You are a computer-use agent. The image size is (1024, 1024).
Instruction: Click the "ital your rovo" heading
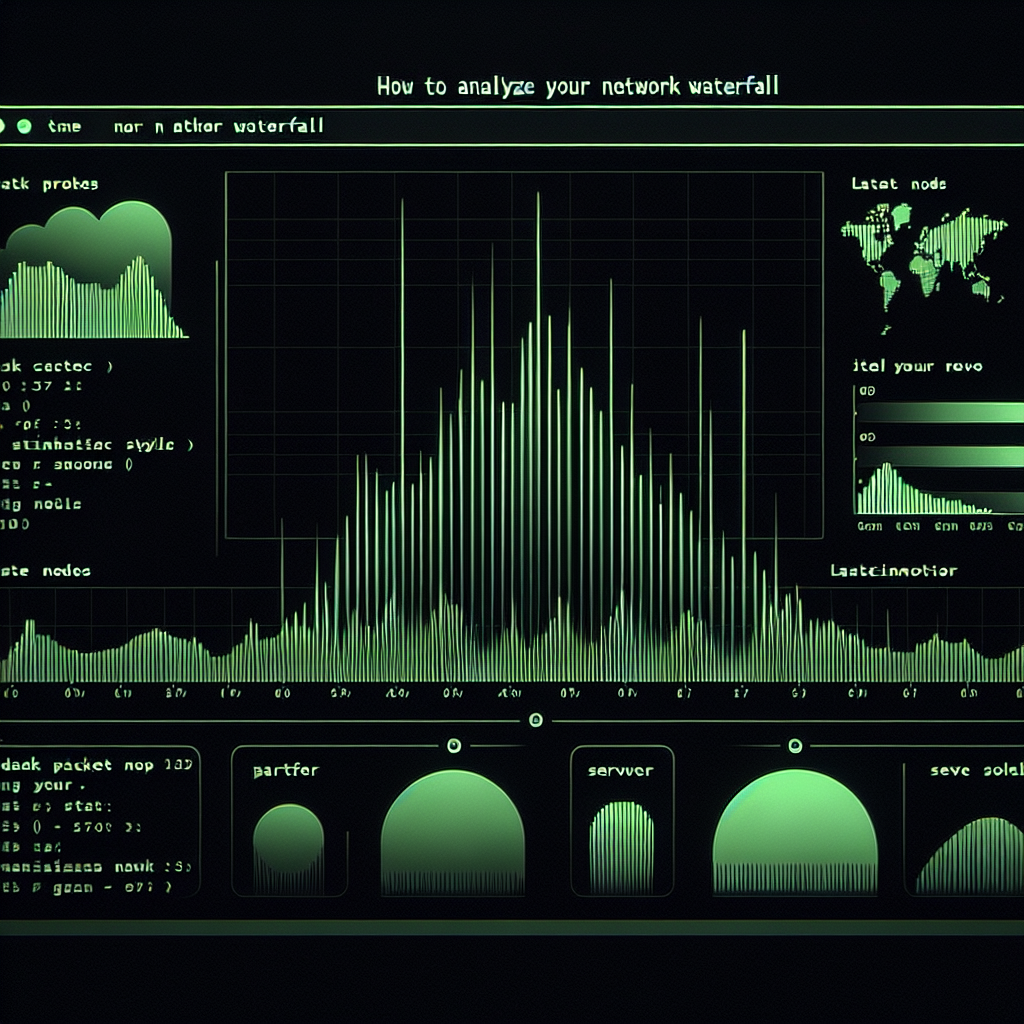coord(917,366)
